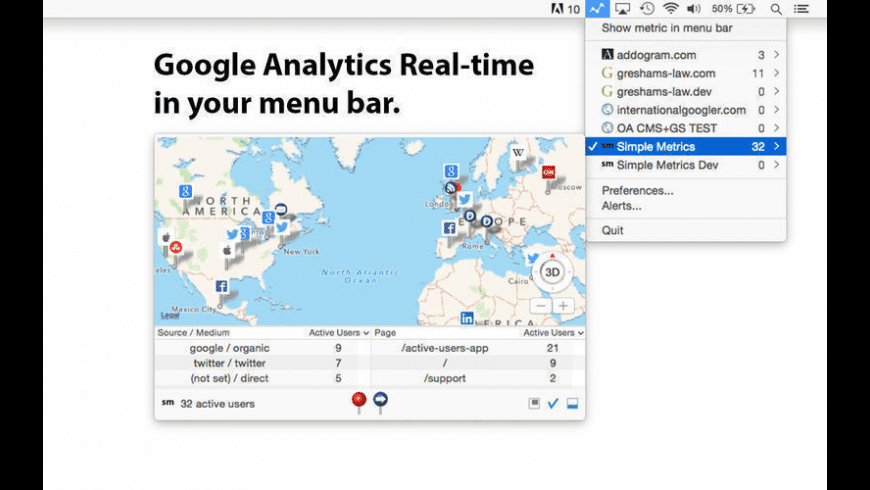Click the Facebook pin near Mexico City
Viewport: 870px width, 490px height.
221,287
